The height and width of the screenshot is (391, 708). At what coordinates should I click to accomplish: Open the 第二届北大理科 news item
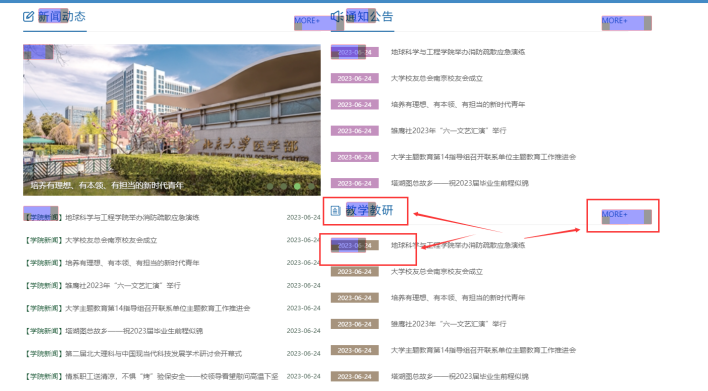[x=154, y=354]
